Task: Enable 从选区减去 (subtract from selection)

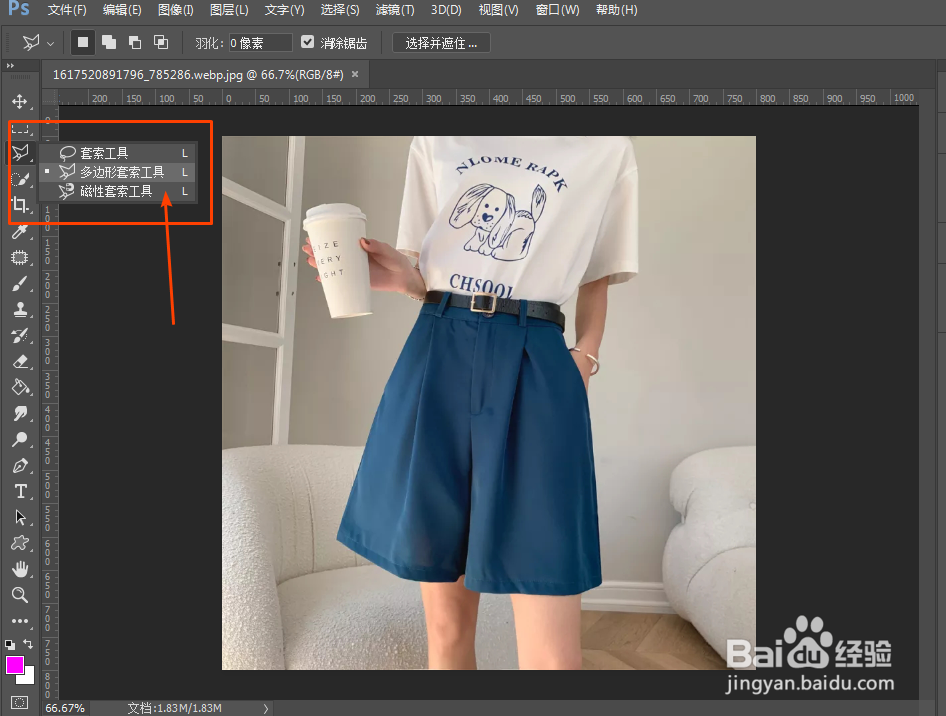Action: [135, 42]
